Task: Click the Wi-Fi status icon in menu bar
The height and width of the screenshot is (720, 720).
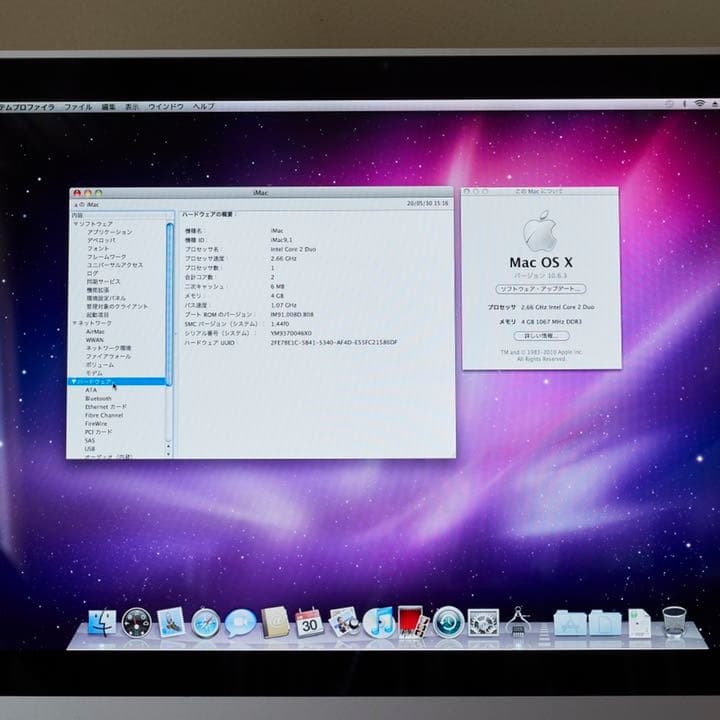Action: 699,103
